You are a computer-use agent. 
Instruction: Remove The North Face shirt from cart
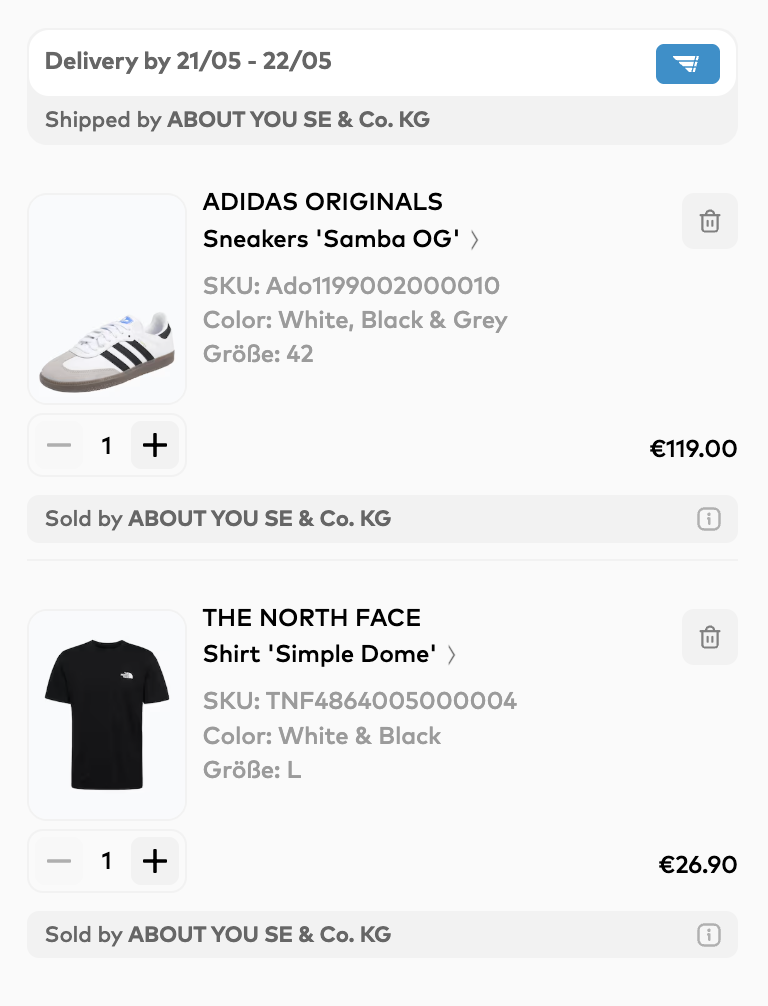(x=709, y=637)
